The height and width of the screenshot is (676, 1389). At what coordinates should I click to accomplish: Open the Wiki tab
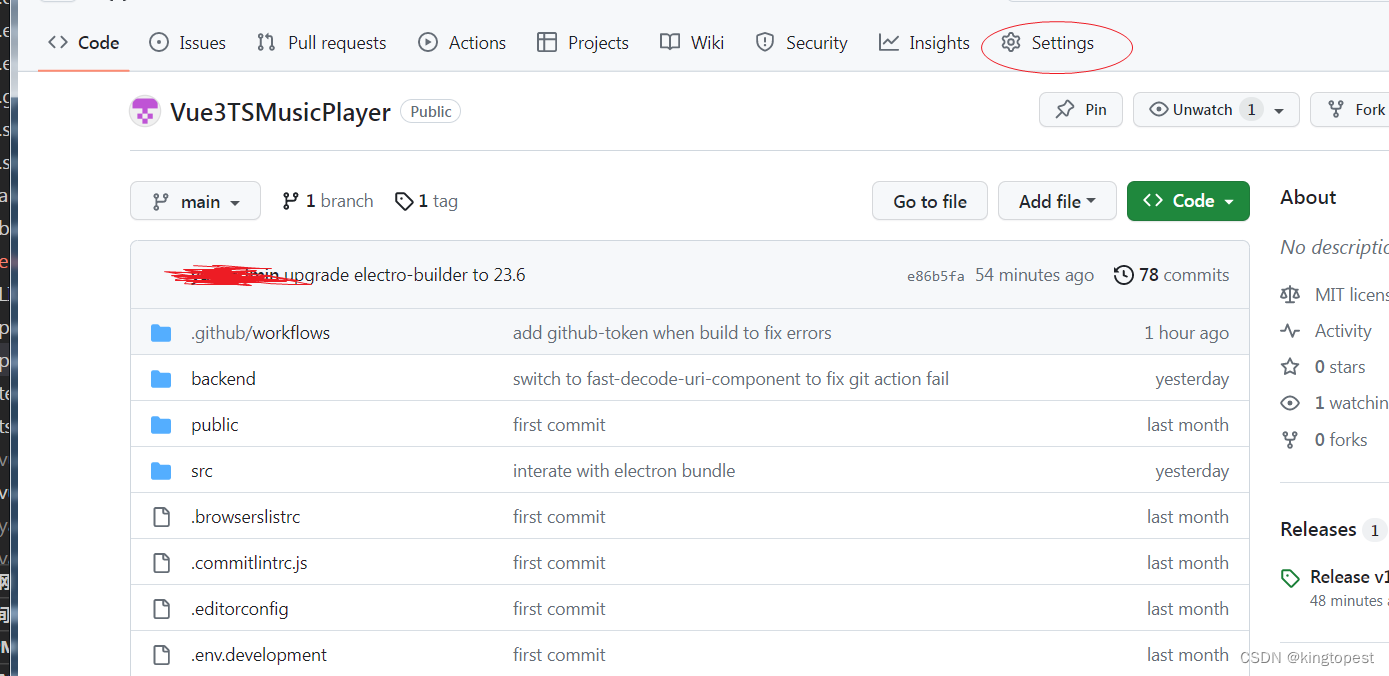point(692,43)
